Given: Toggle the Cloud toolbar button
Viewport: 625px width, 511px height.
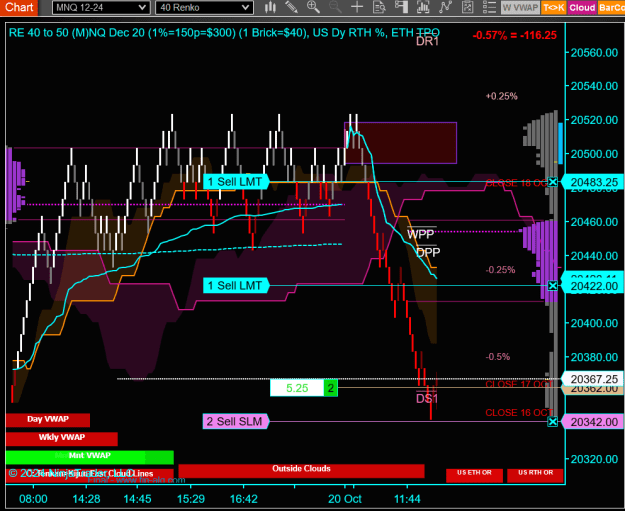Looking at the screenshot, I should (x=582, y=8).
